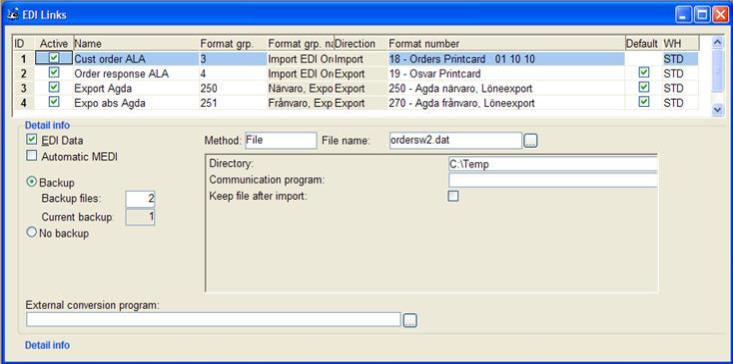Select the No backup radio button
The image size is (733, 364).
click(32, 232)
